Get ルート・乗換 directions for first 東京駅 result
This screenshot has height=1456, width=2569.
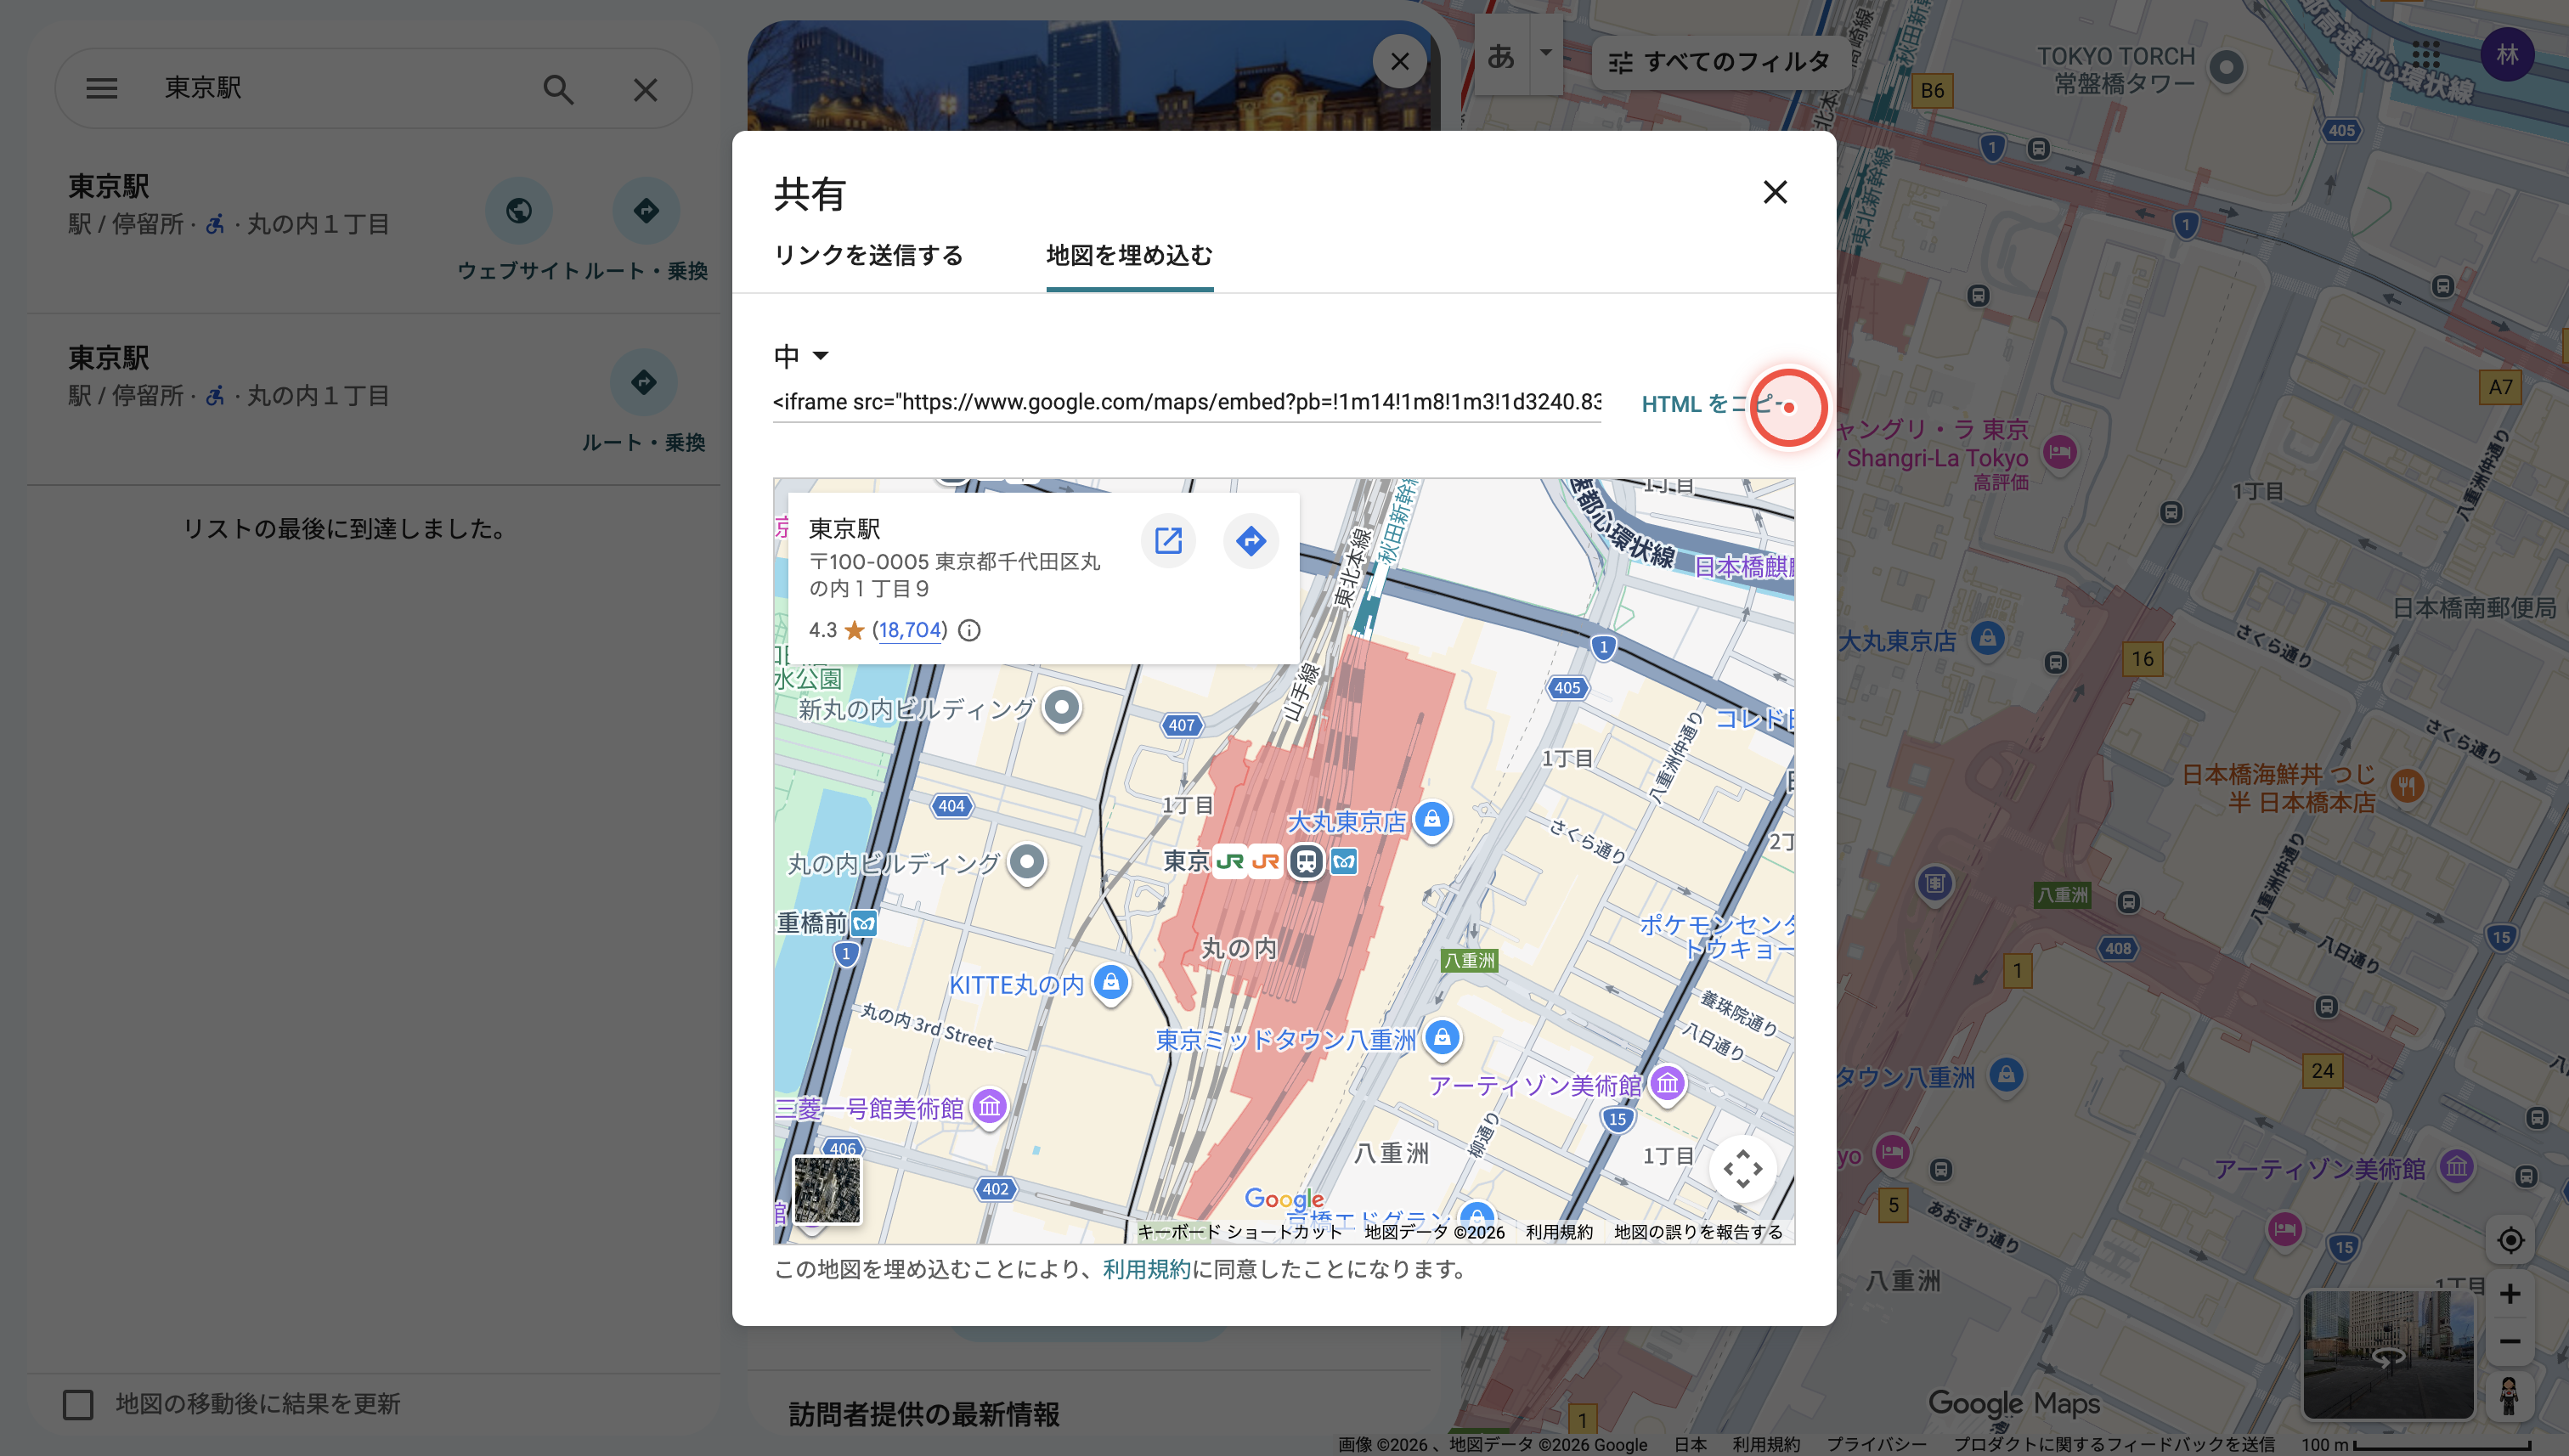(x=646, y=211)
